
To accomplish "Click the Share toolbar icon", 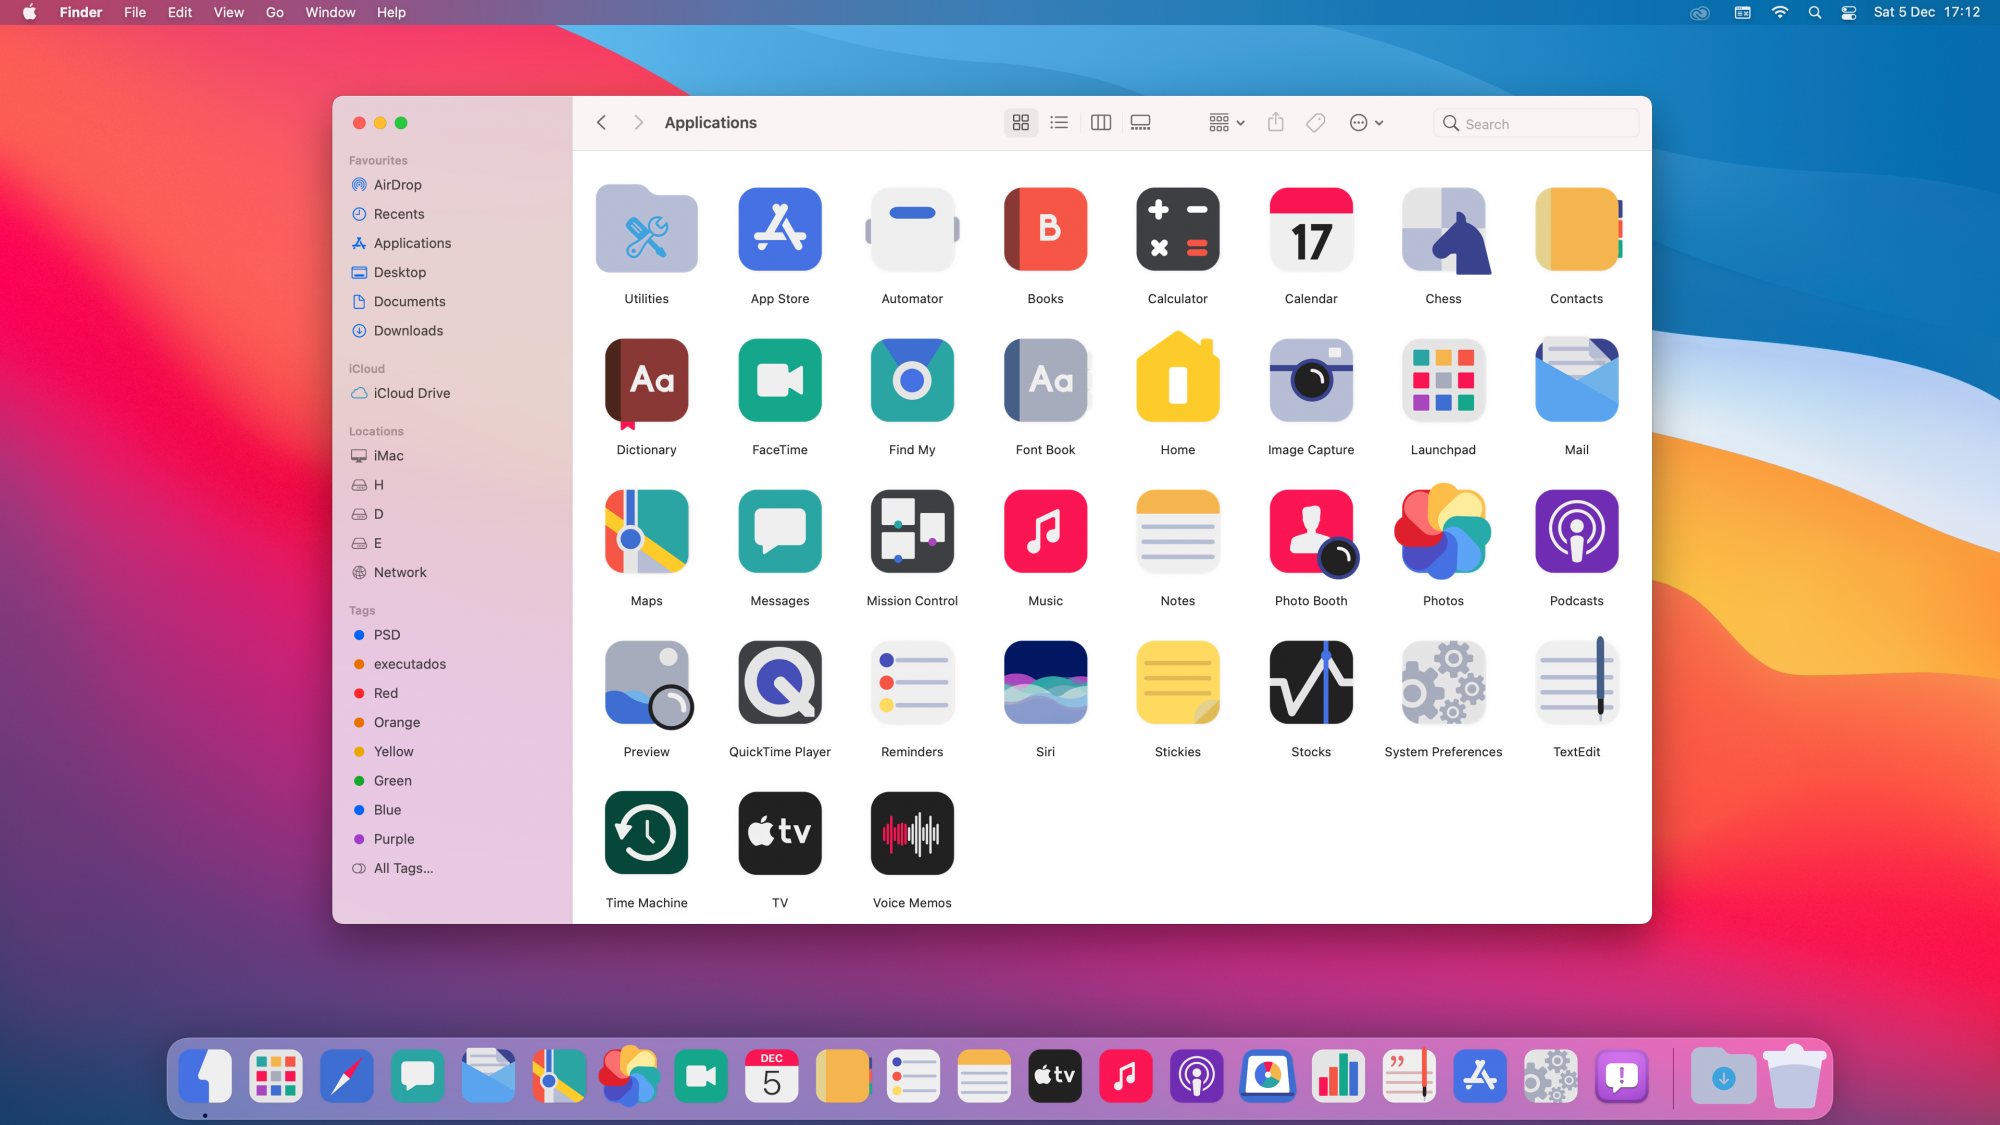I will click(x=1275, y=122).
